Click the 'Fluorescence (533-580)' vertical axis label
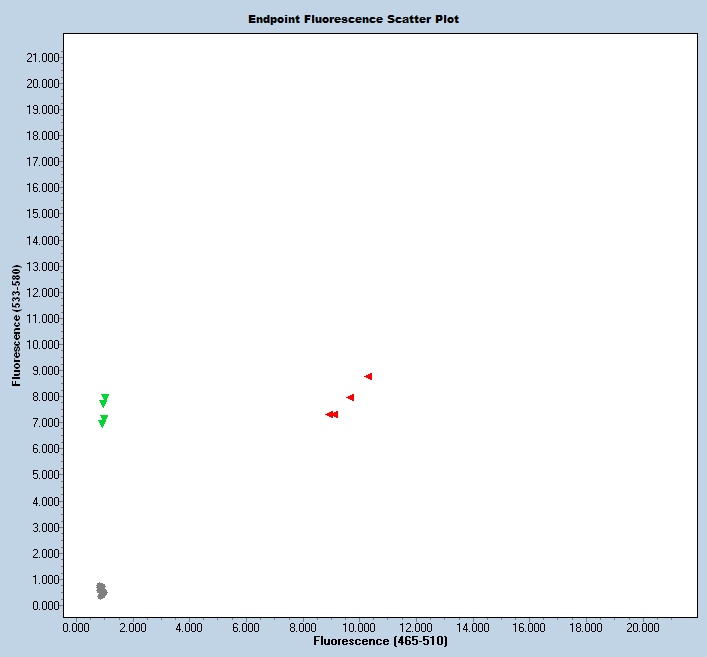Screen dimensions: 707x657 pyautogui.click(x=17, y=326)
